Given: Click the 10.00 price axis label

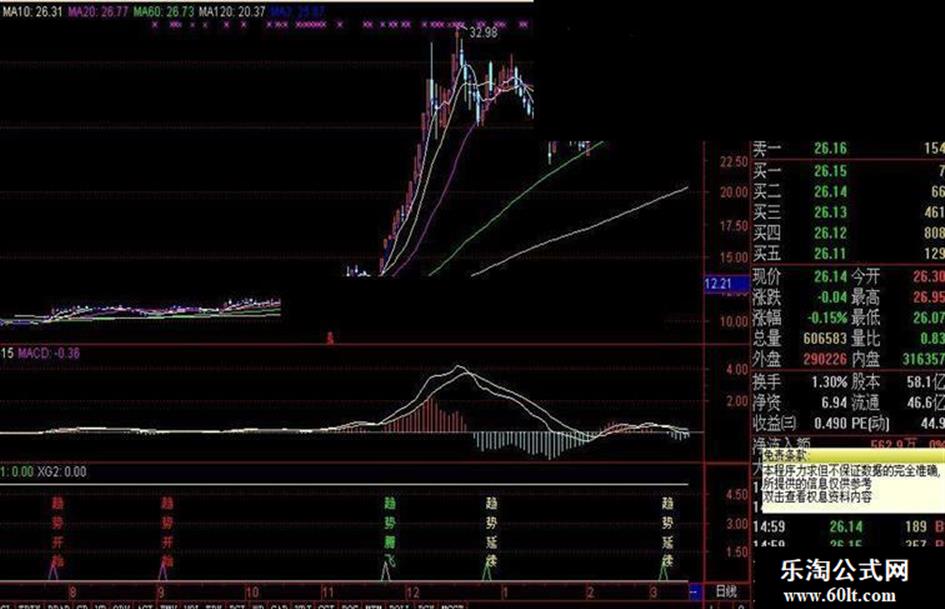Looking at the screenshot, I should [733, 321].
